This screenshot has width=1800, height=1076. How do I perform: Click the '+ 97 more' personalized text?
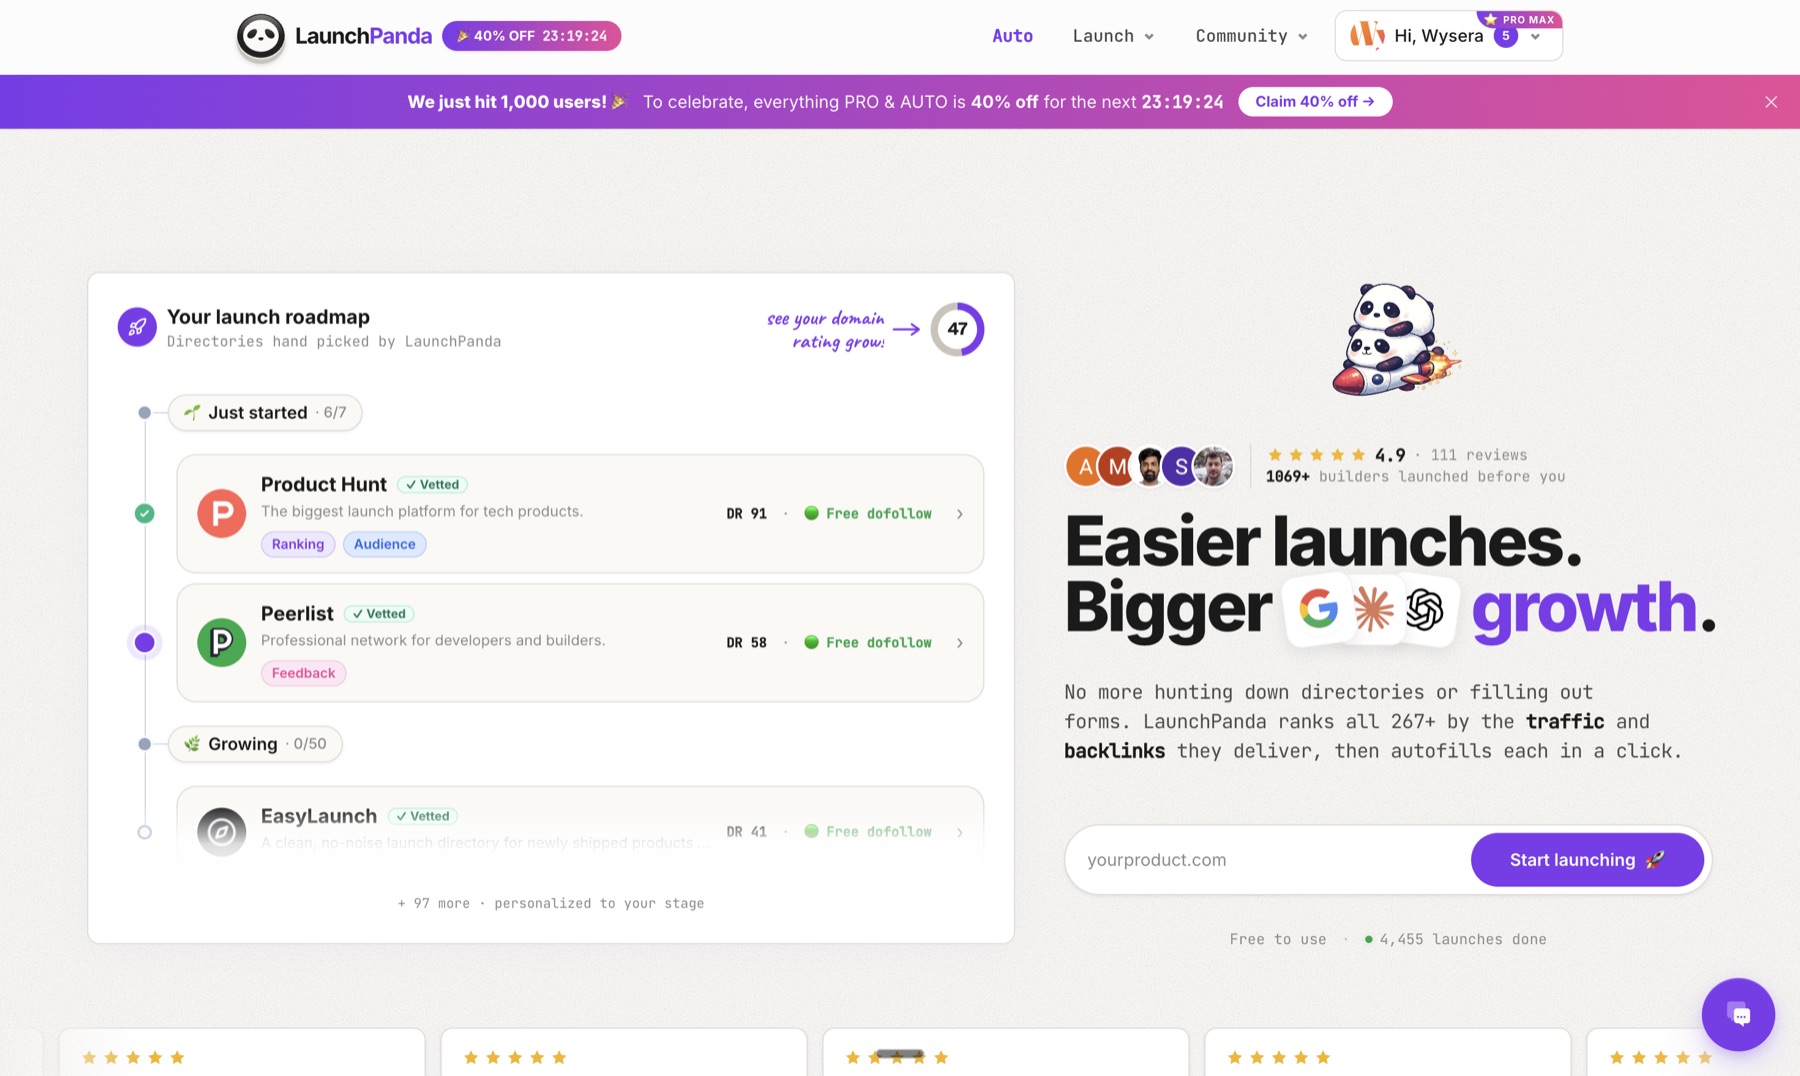(551, 903)
